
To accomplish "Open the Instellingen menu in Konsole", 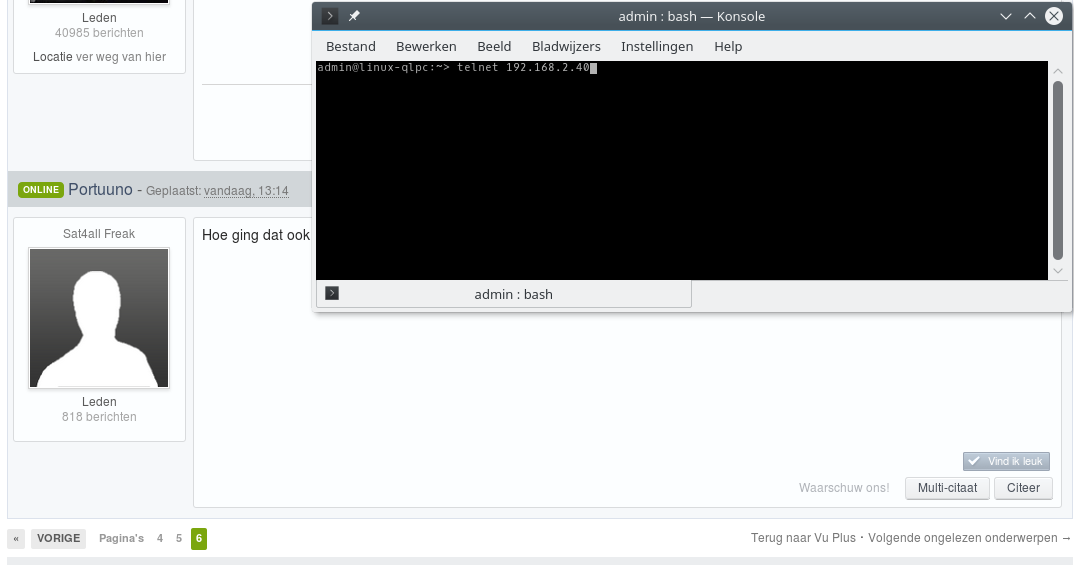I will (x=657, y=47).
